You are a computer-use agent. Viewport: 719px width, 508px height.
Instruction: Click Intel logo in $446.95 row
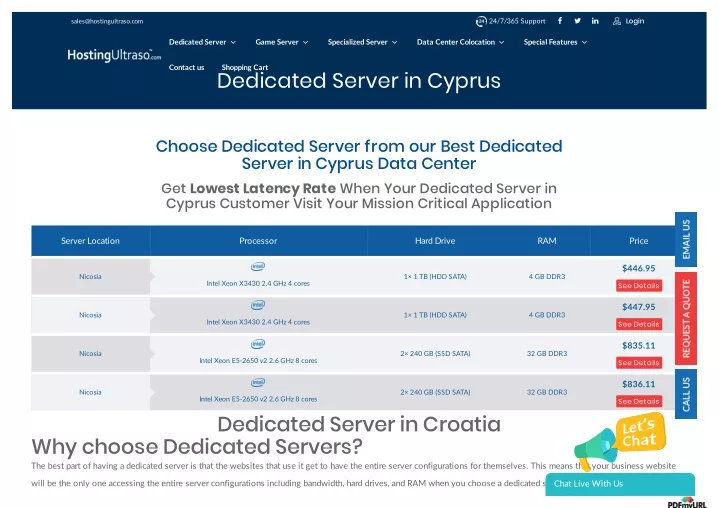pyautogui.click(x=258, y=266)
